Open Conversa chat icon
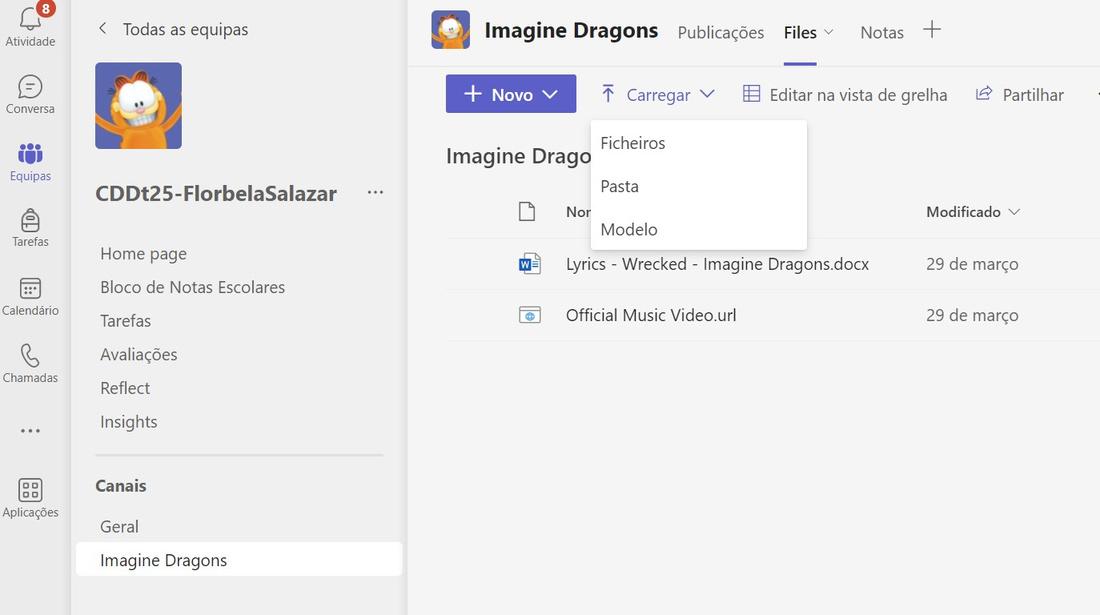Viewport: 1100px width, 615px height. (30, 87)
